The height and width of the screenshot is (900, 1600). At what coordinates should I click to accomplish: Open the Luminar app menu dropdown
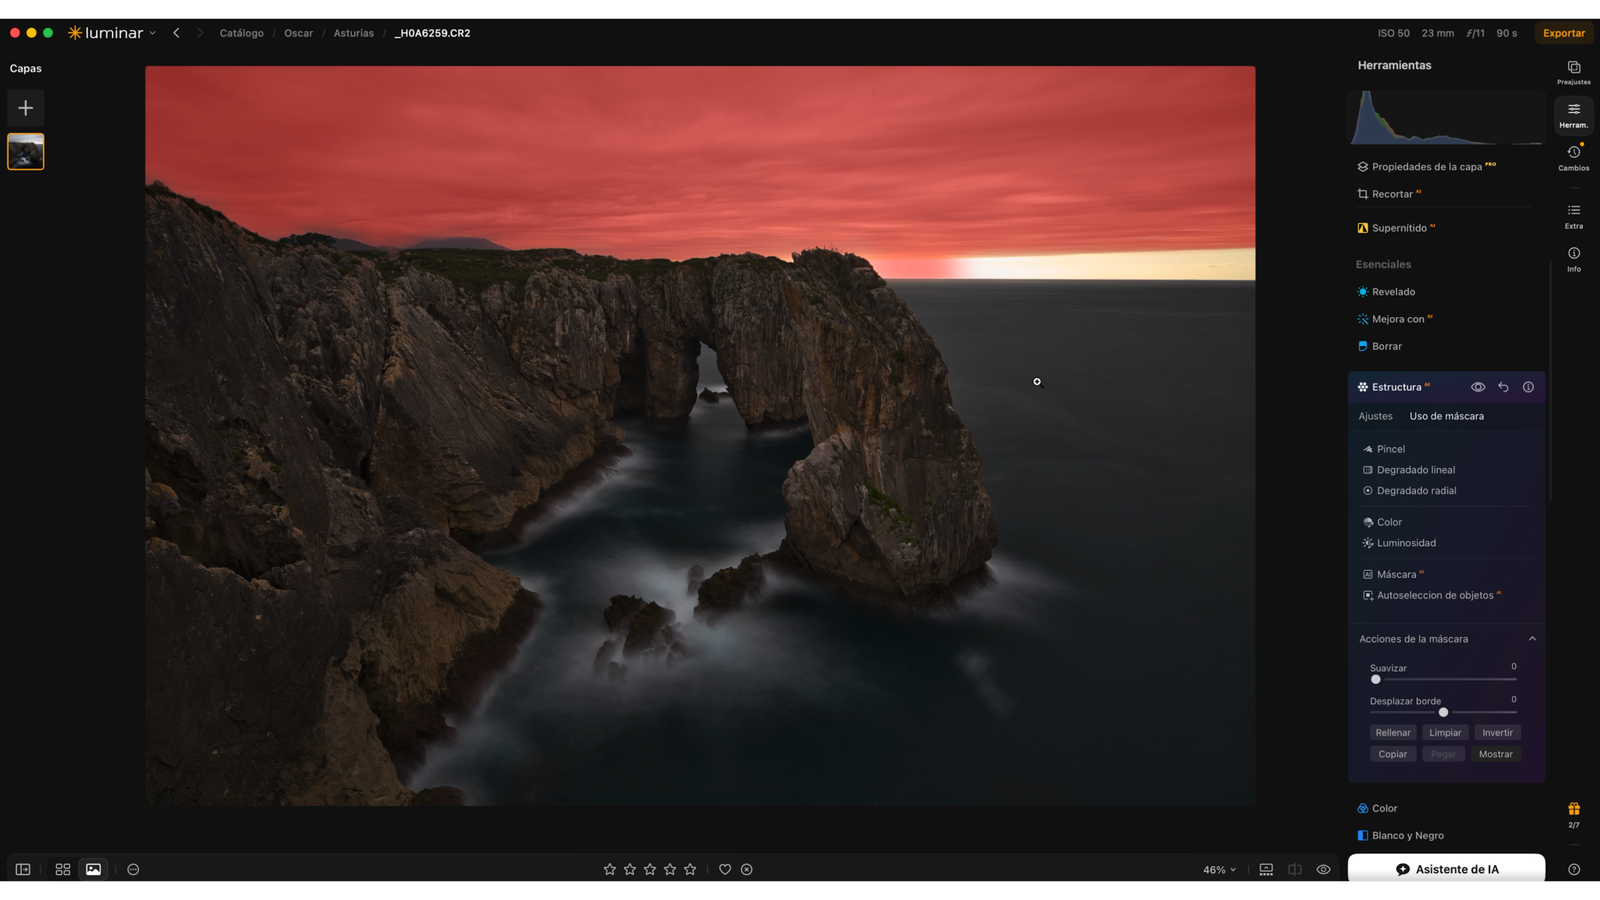tap(112, 33)
